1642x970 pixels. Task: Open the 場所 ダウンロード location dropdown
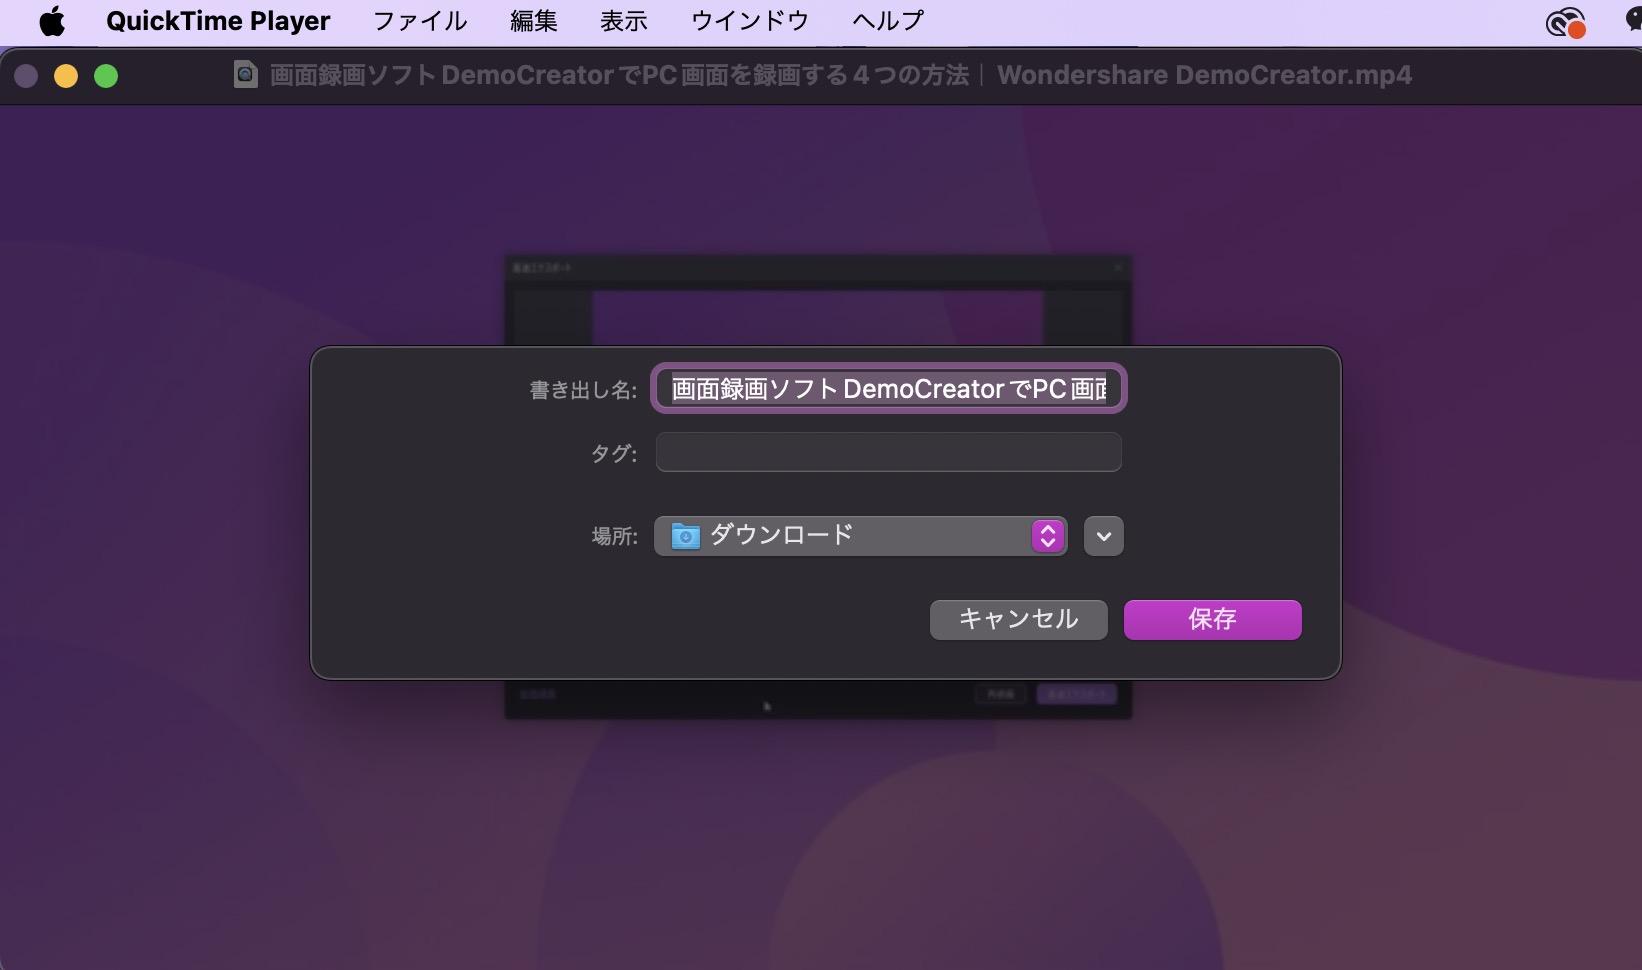[x=861, y=536]
